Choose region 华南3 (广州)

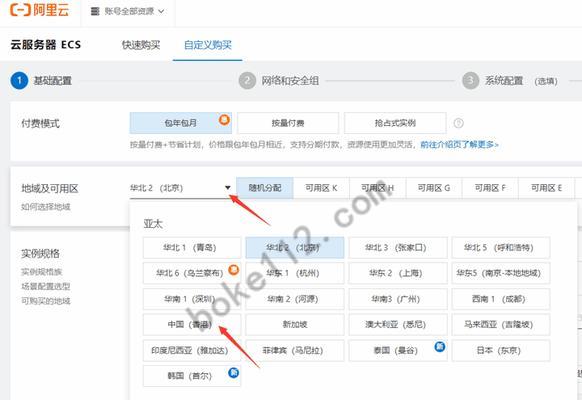(x=398, y=299)
